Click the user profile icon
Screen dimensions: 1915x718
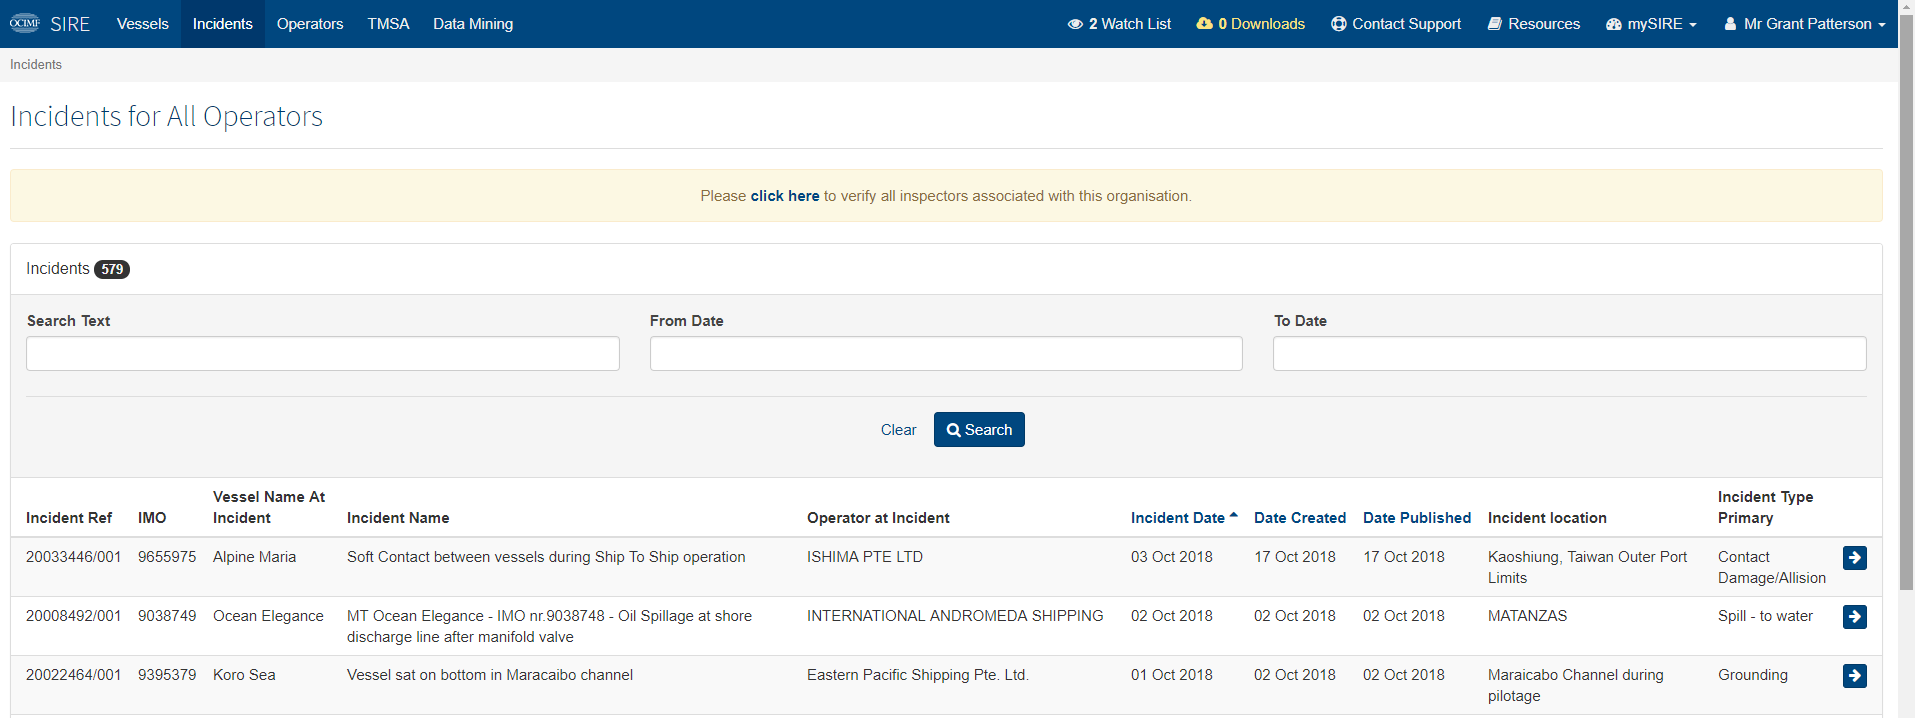click(1730, 24)
